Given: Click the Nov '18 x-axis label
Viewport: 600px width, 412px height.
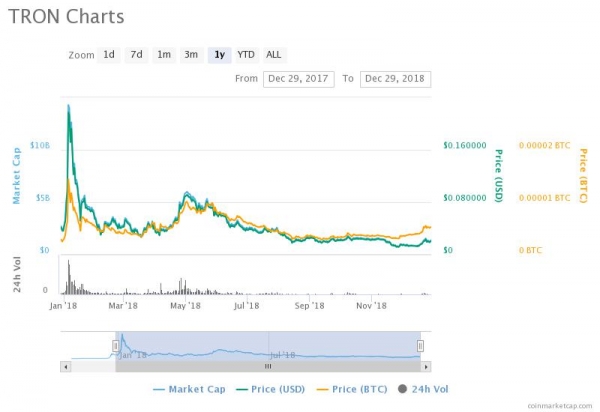Looking at the screenshot, I should 371,306.
